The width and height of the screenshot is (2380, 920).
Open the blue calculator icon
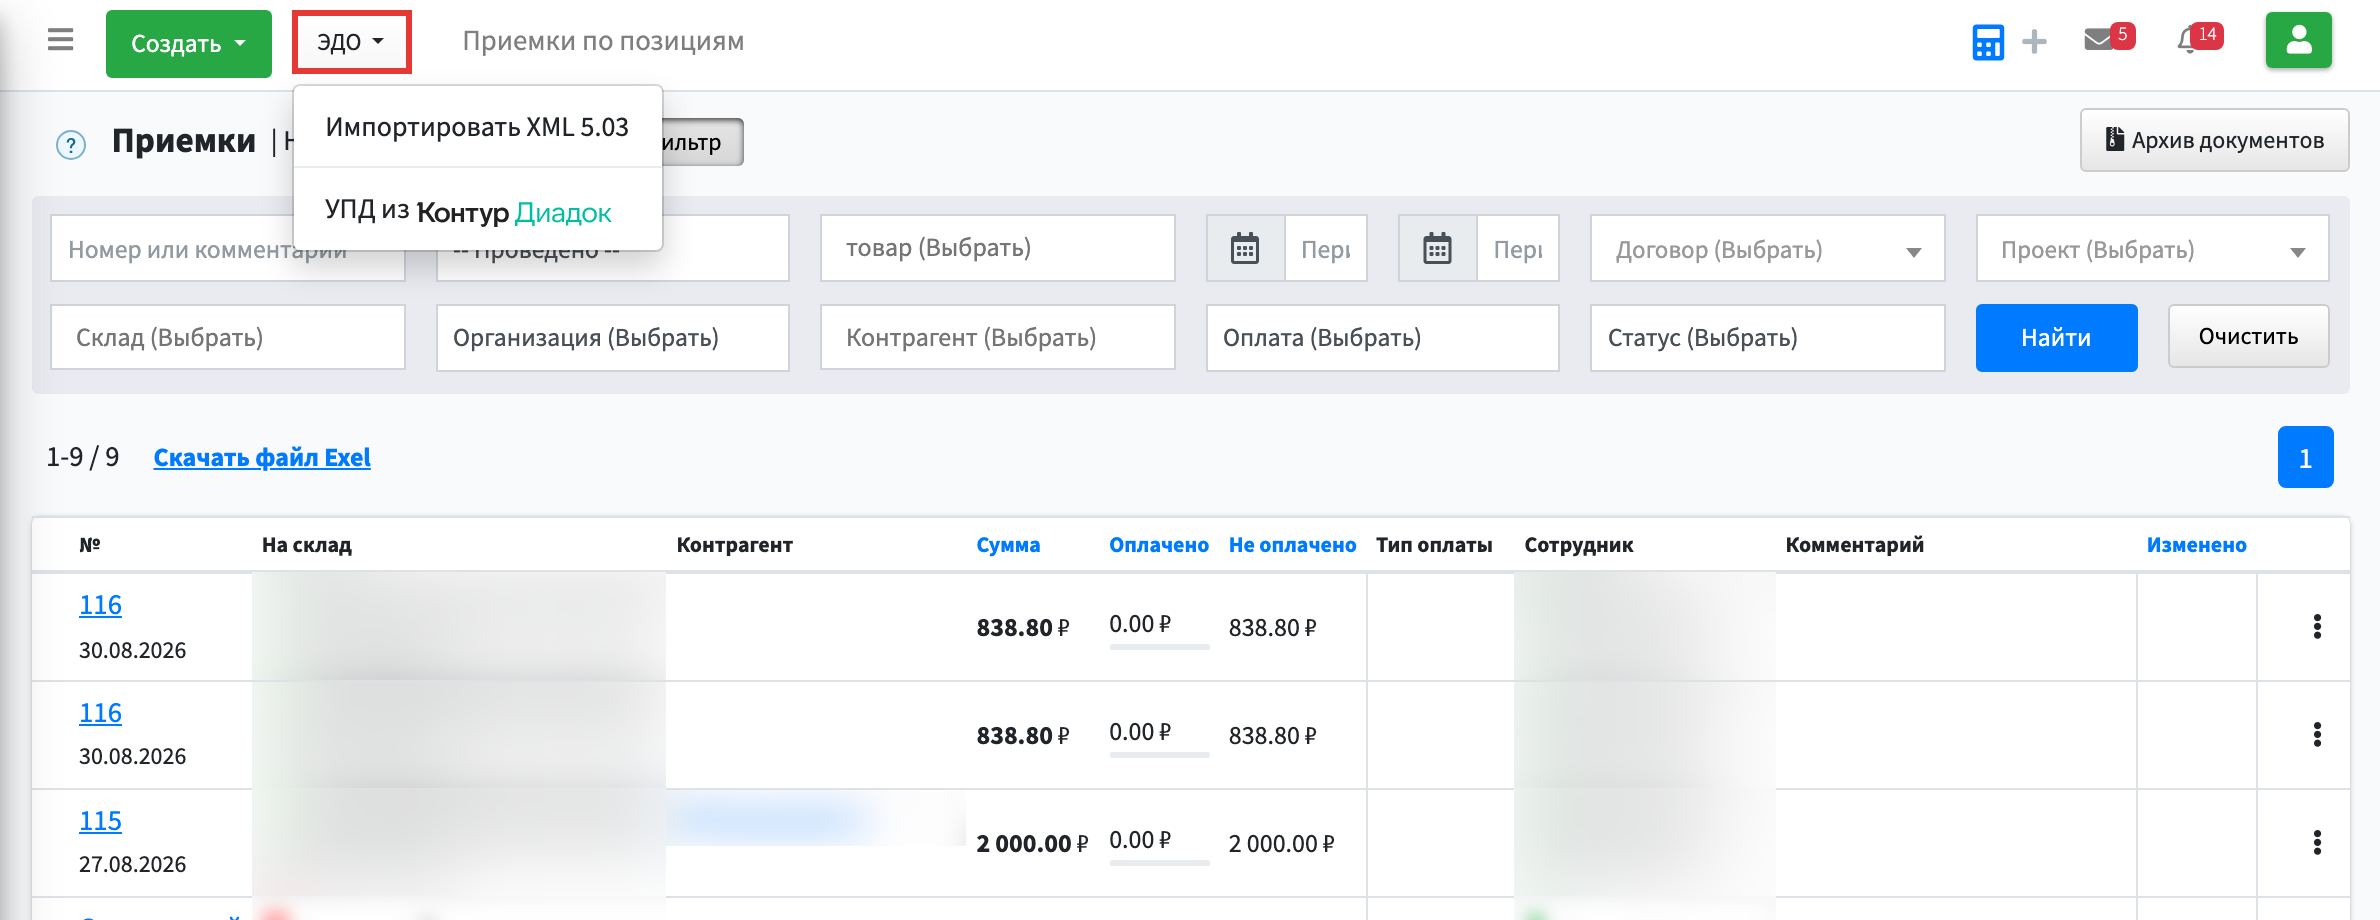[1988, 42]
